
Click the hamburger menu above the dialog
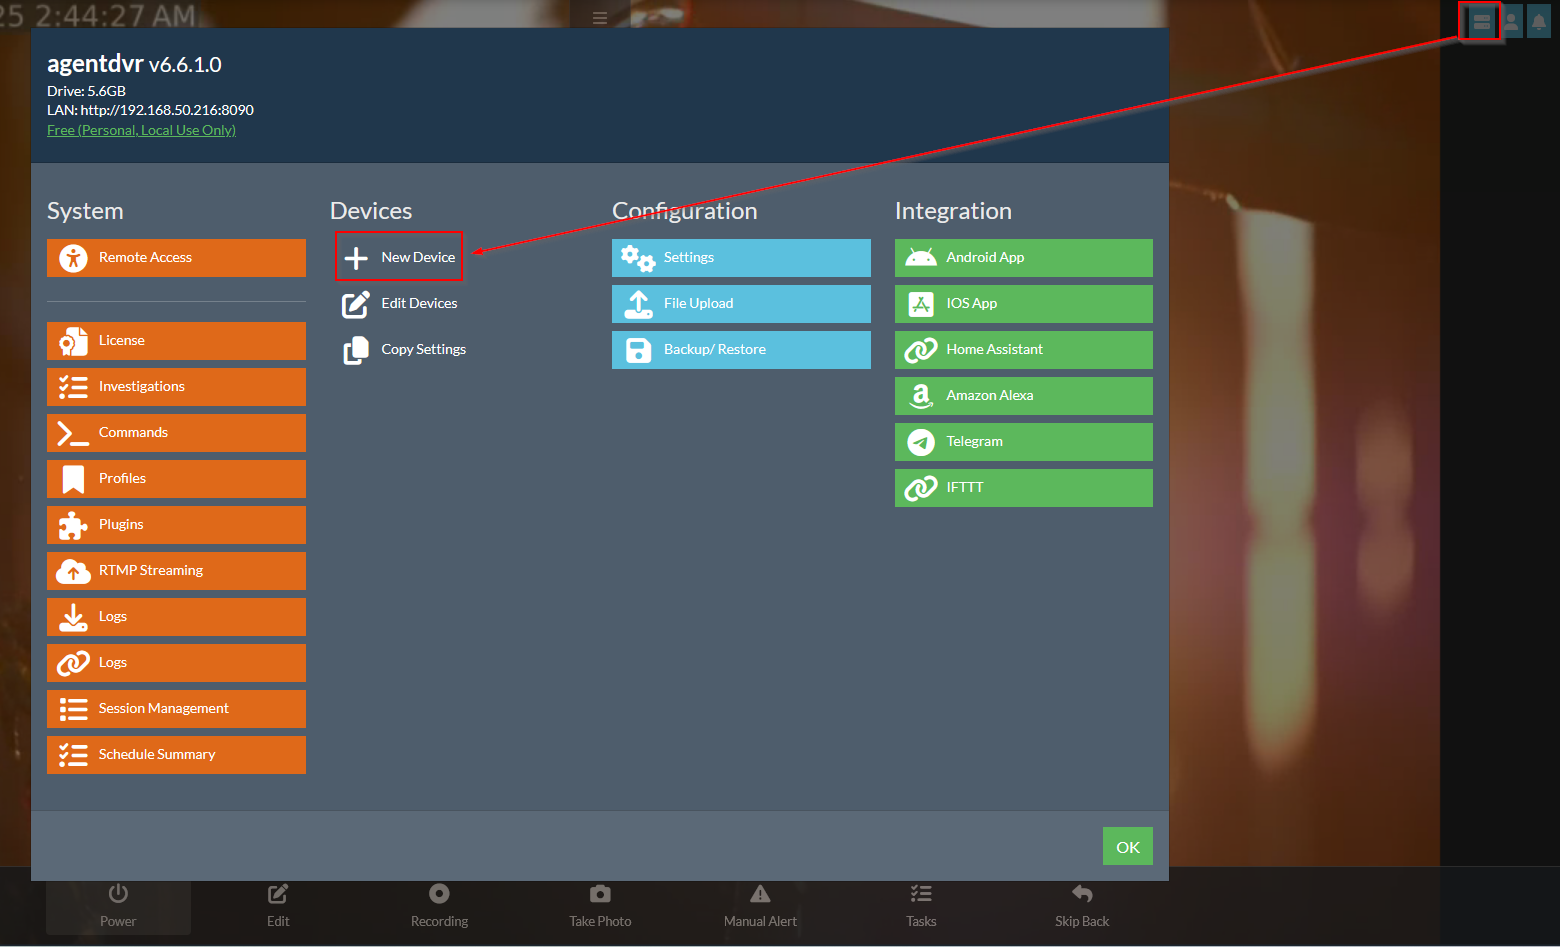click(600, 18)
